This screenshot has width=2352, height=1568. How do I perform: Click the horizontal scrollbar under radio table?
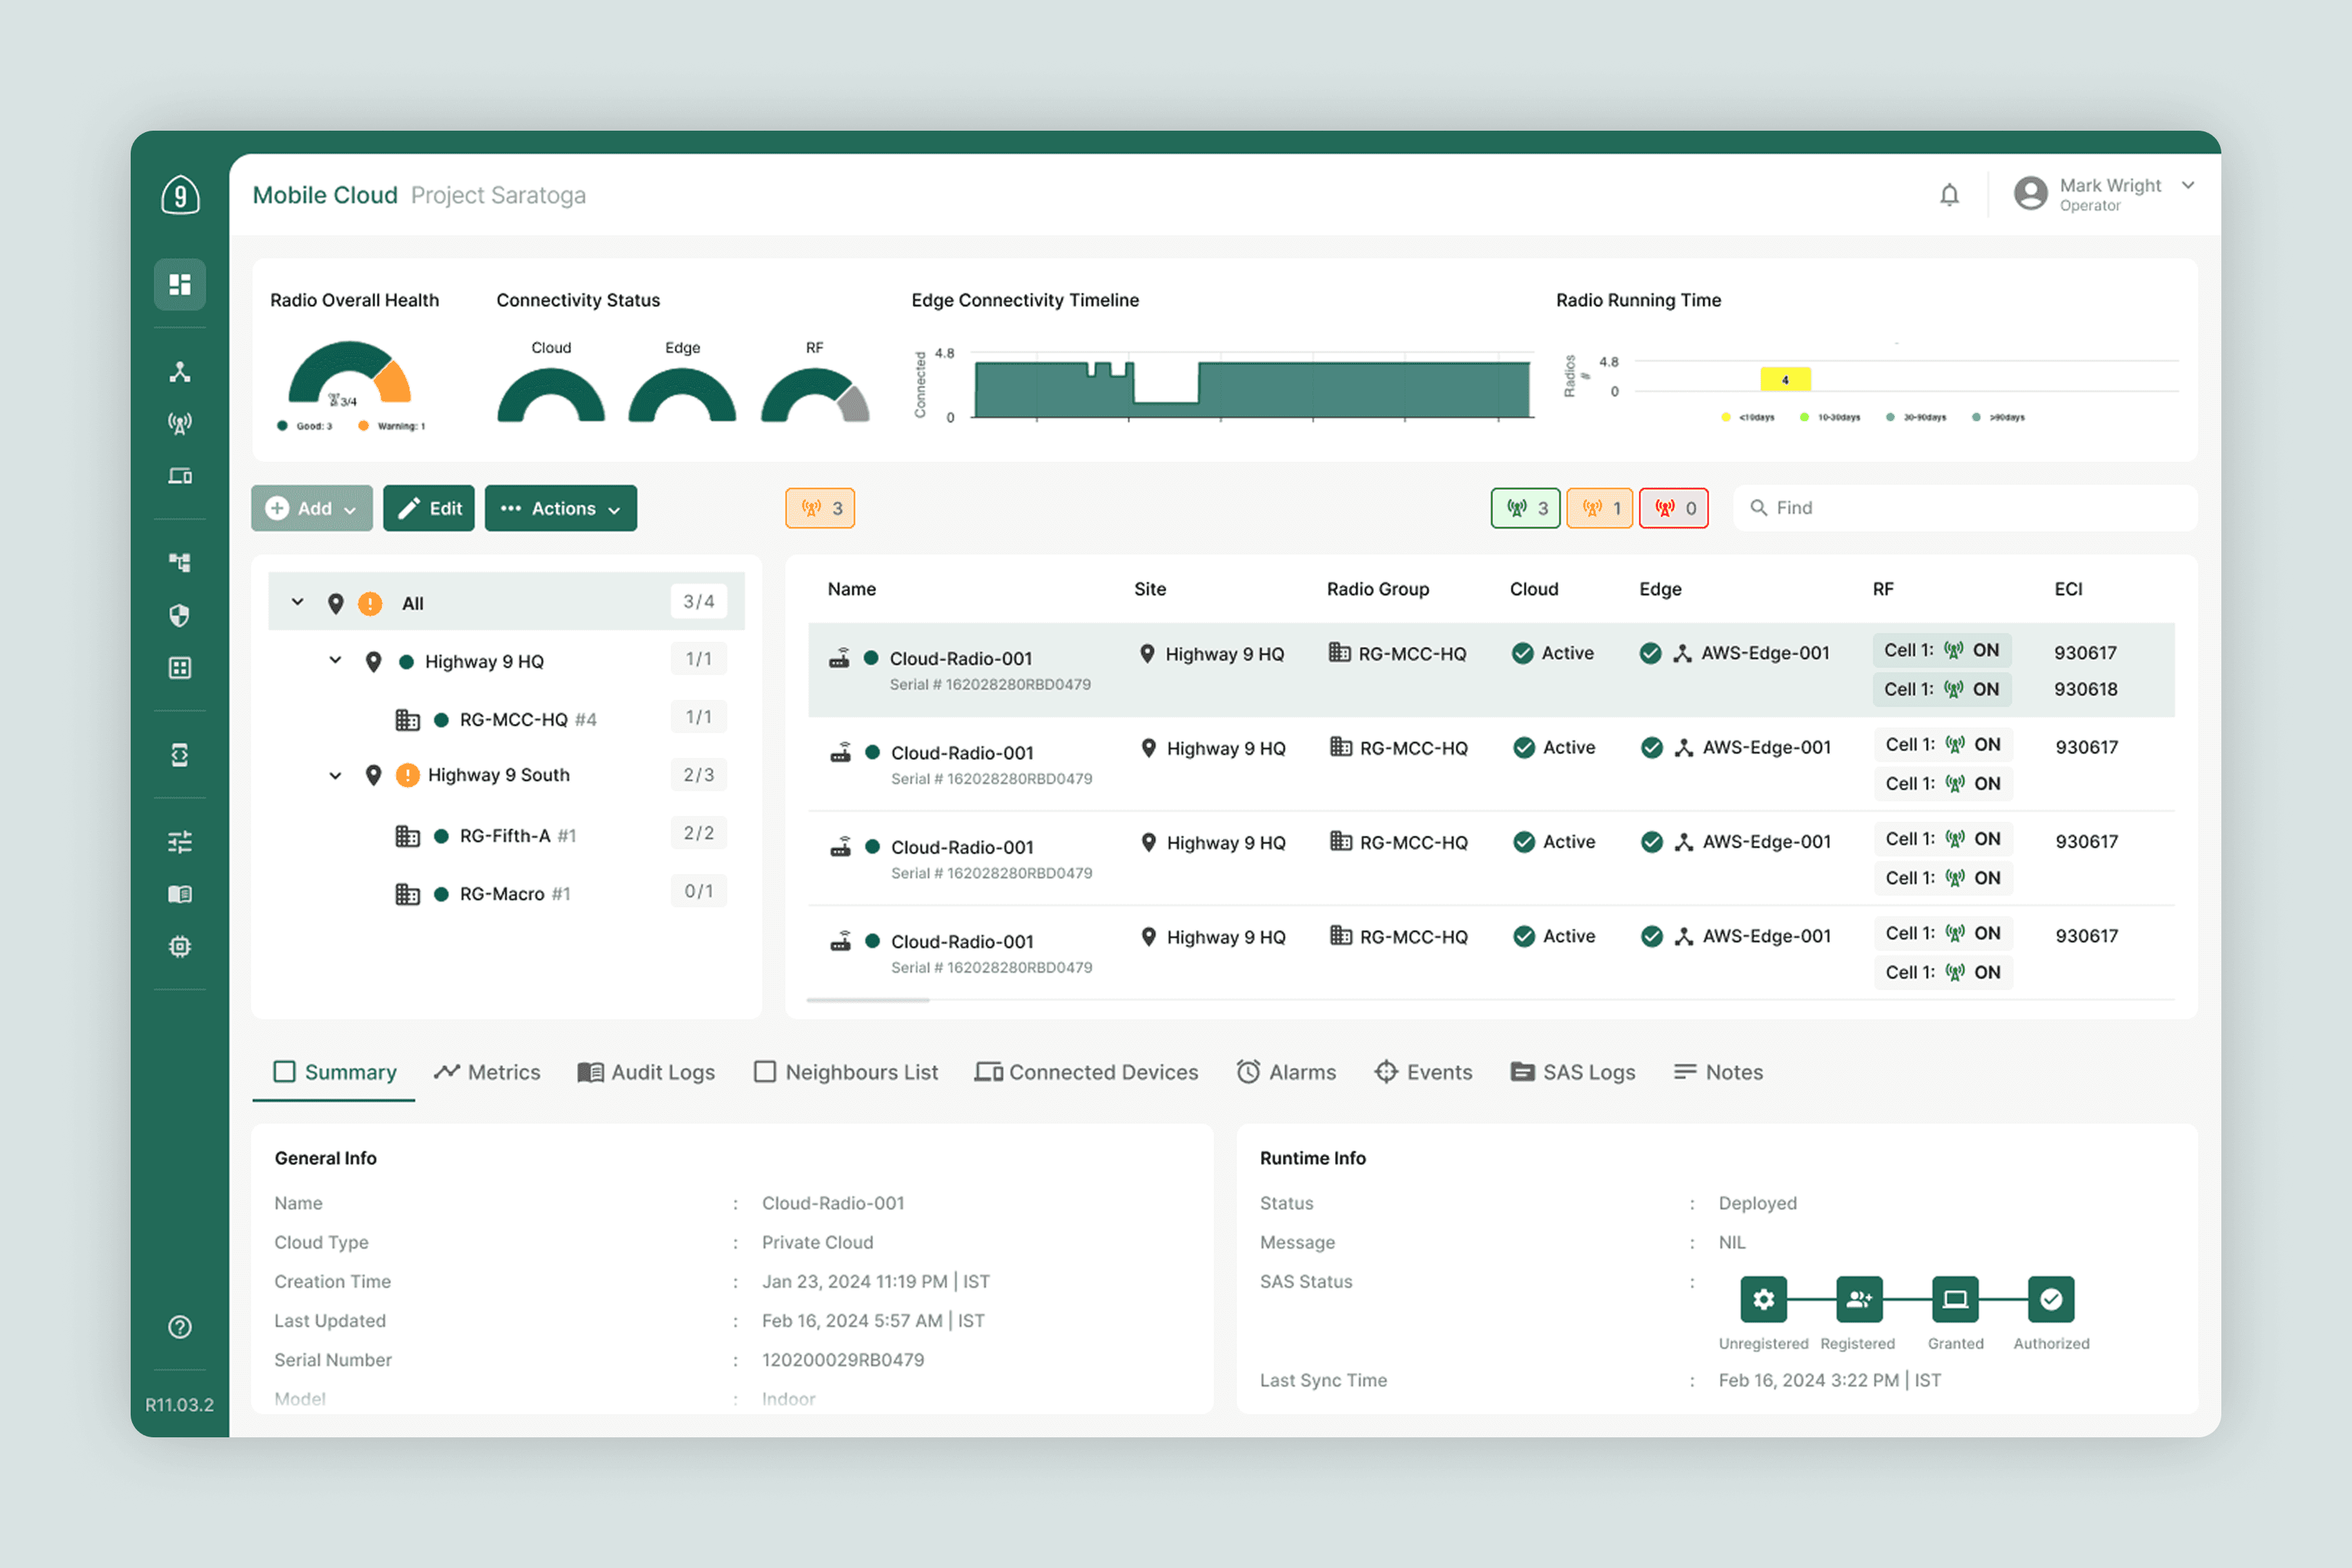click(868, 1000)
